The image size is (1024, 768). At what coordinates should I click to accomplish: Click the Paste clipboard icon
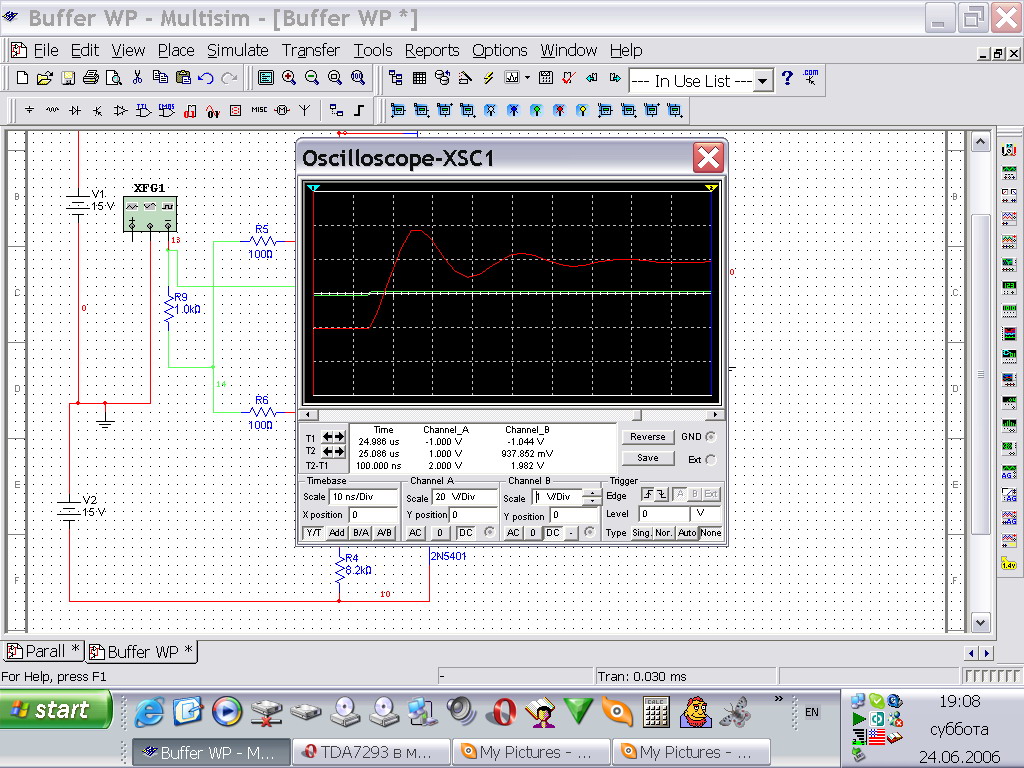click(x=184, y=78)
